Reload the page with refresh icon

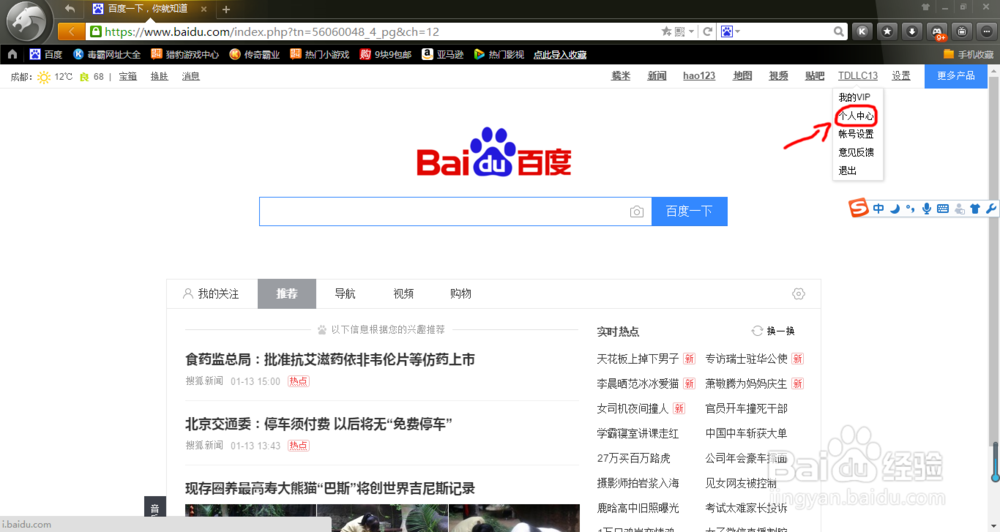point(707,31)
